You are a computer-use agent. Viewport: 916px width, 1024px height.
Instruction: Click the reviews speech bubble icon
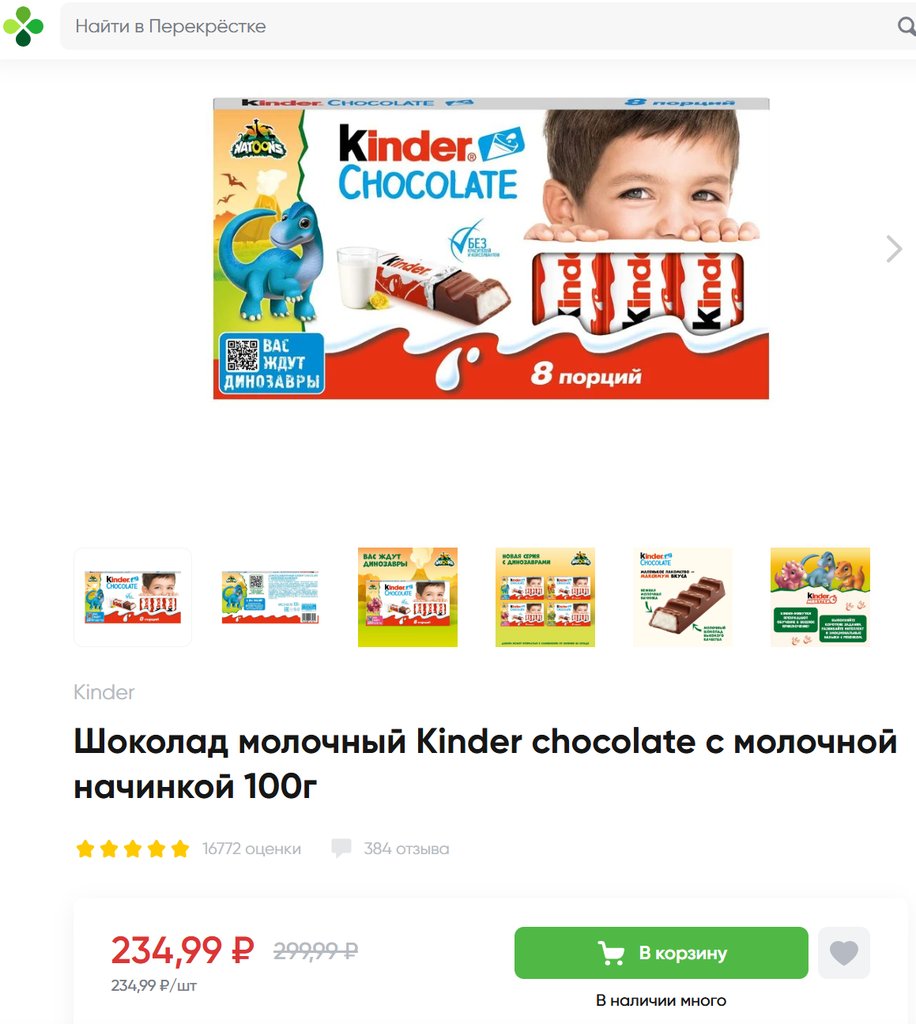[341, 848]
